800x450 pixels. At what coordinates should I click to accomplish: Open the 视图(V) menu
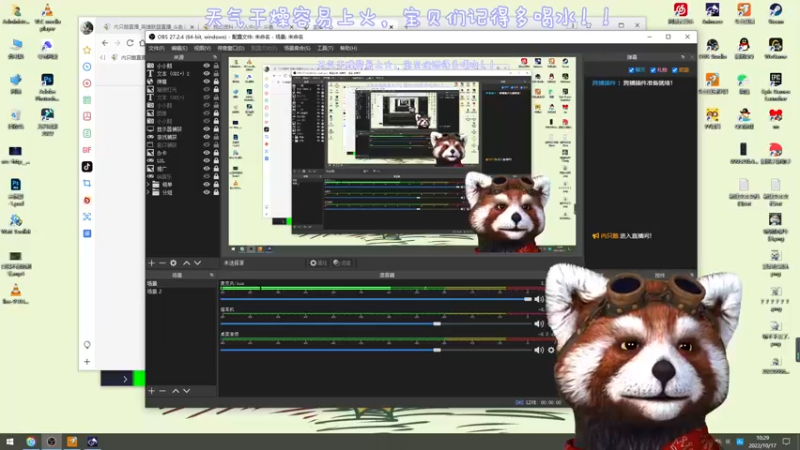[x=202, y=48]
